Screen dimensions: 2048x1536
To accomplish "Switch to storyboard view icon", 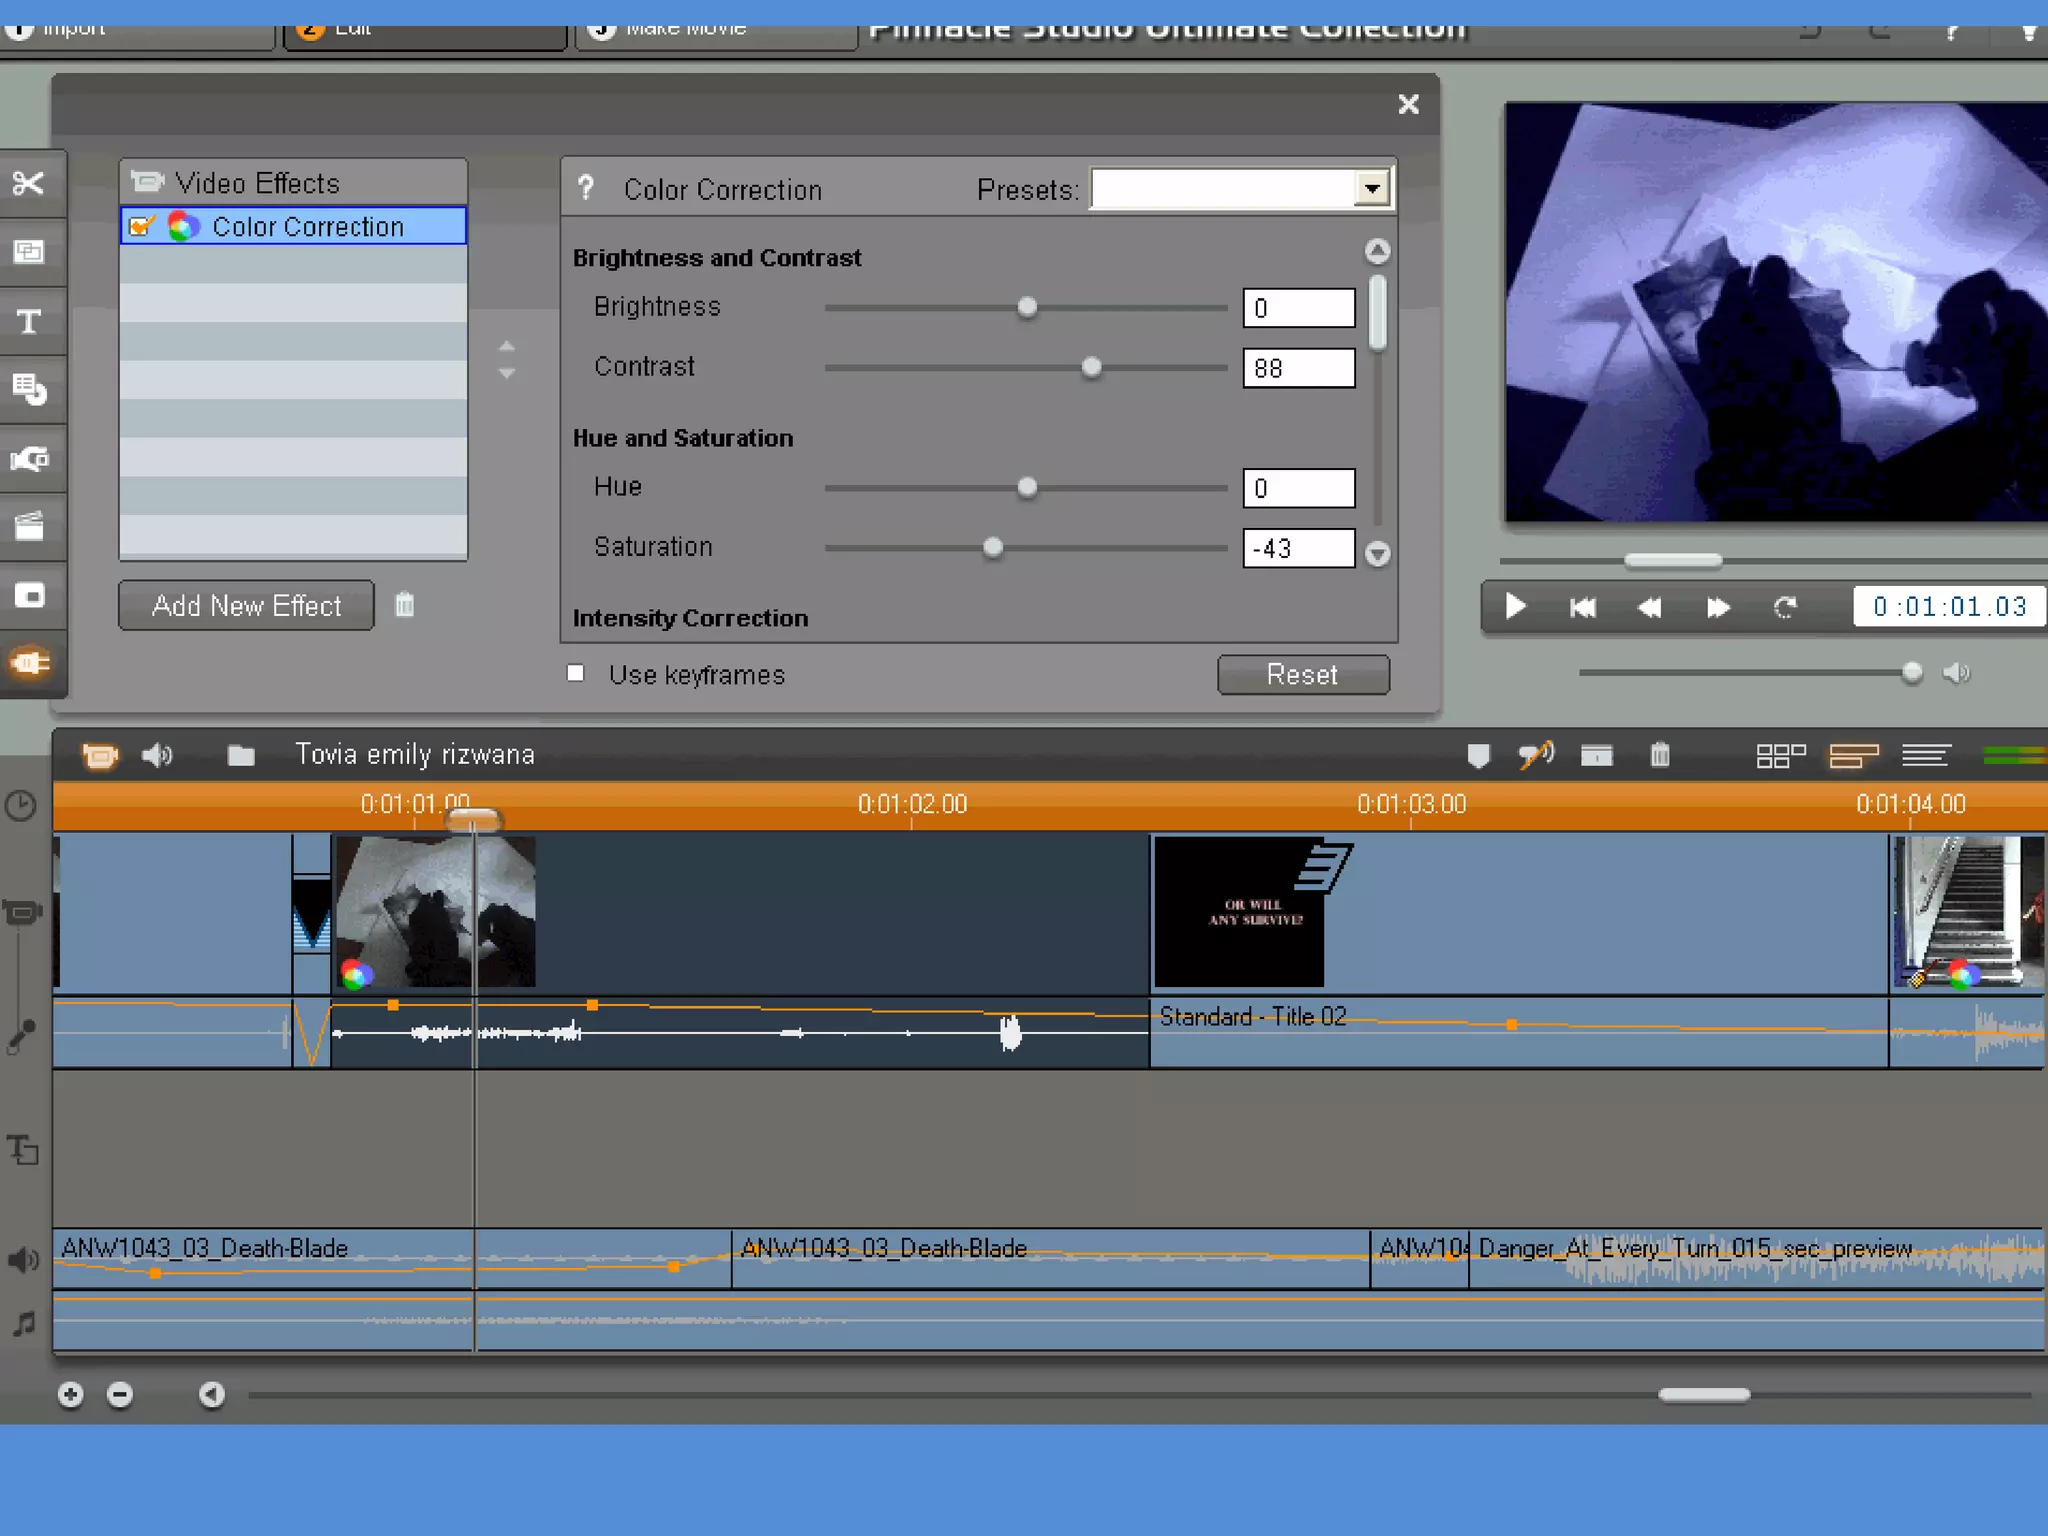I will click(1780, 756).
